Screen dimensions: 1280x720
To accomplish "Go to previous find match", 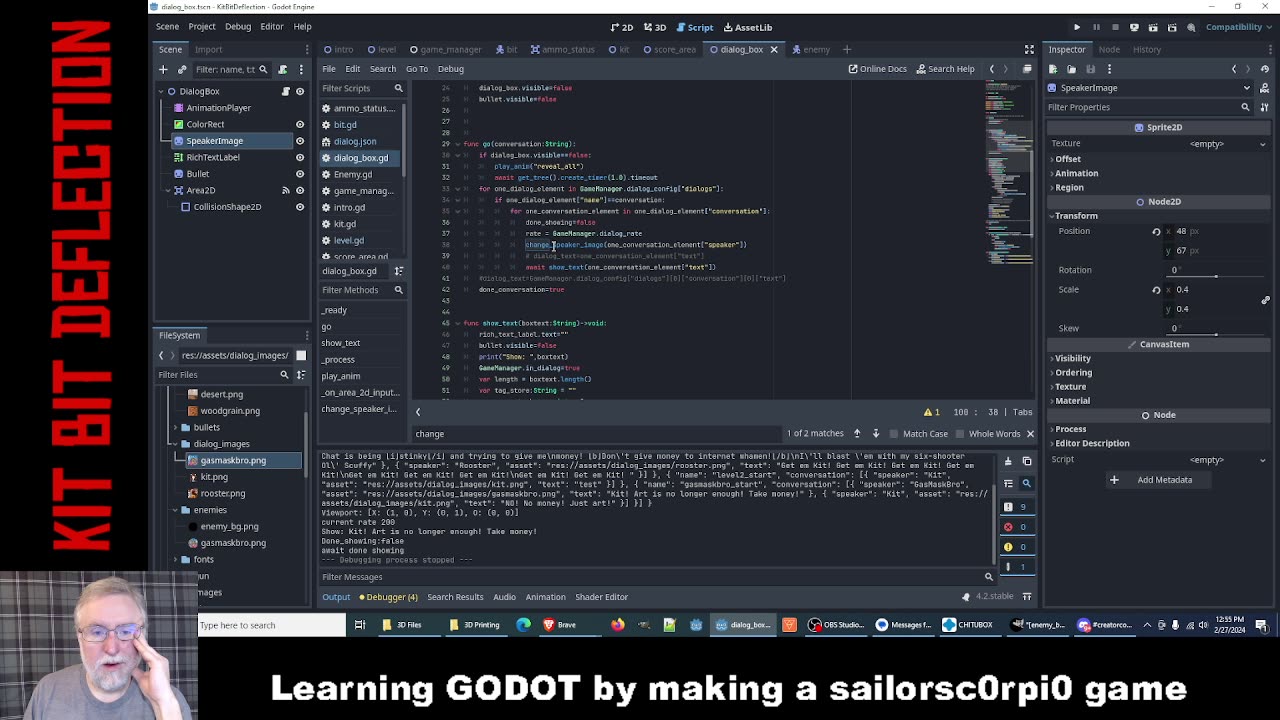I will 857,433.
